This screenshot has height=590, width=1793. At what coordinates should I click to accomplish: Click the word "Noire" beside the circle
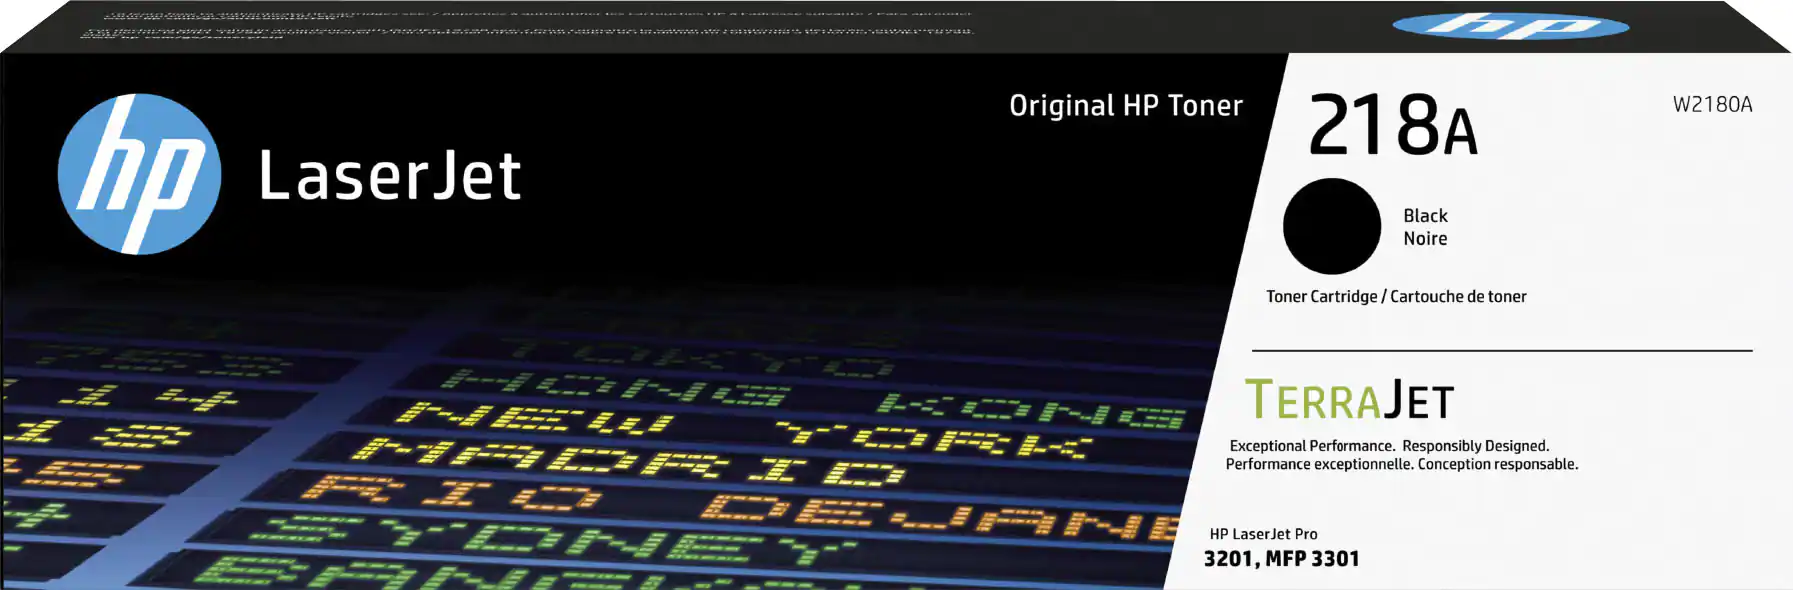[x=1425, y=239]
